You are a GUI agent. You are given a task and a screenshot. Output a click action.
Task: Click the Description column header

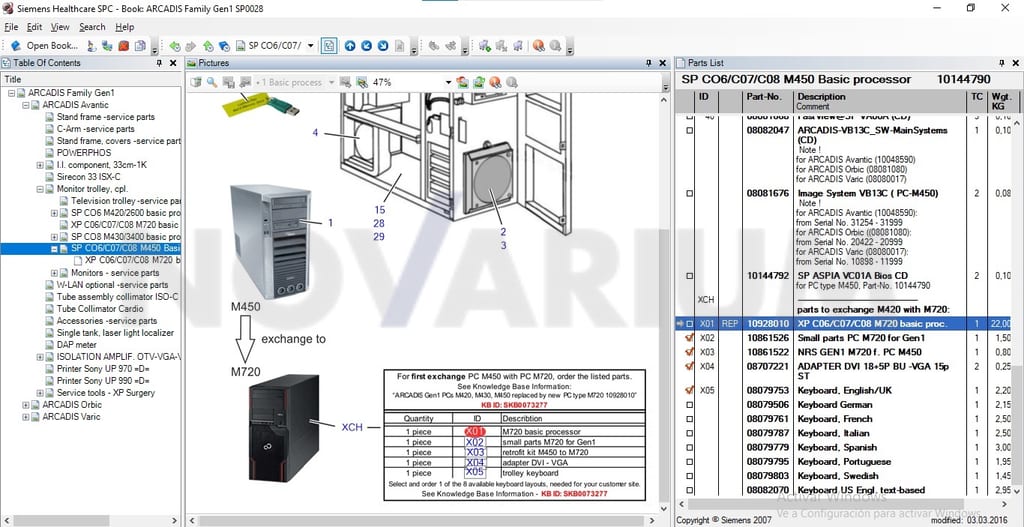(879, 101)
